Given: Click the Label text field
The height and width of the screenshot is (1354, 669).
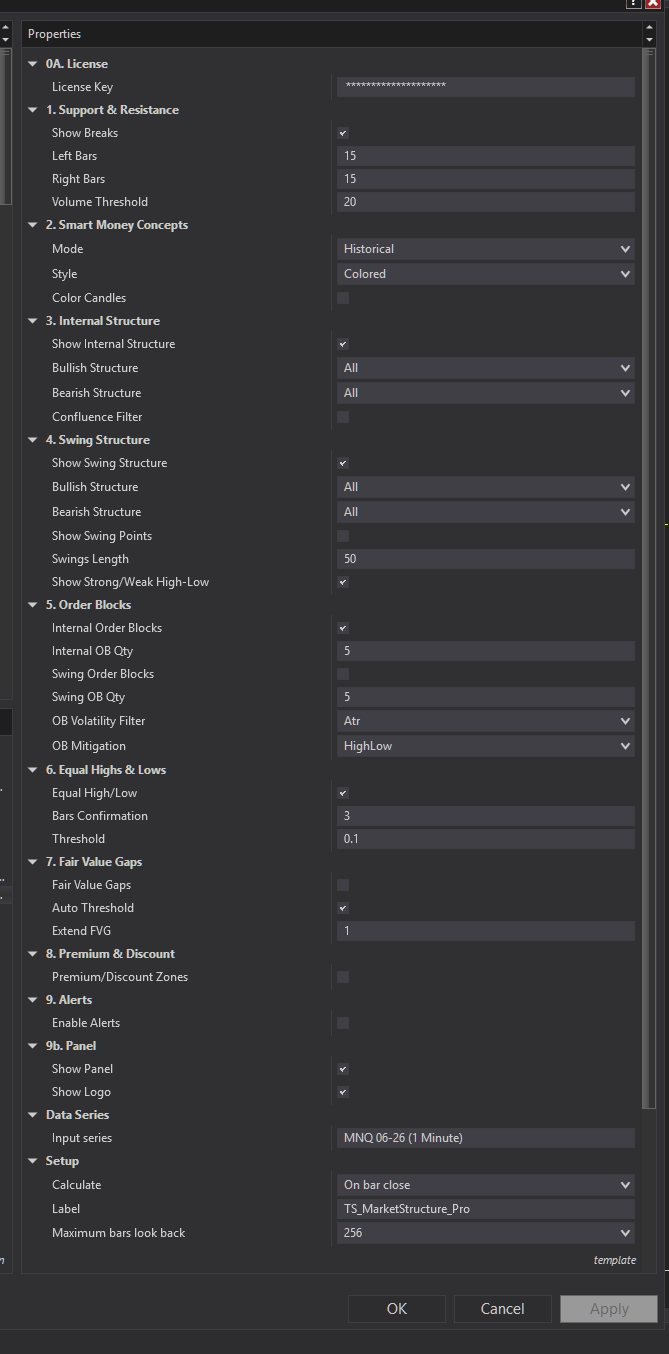Looking at the screenshot, I should pos(486,1209).
